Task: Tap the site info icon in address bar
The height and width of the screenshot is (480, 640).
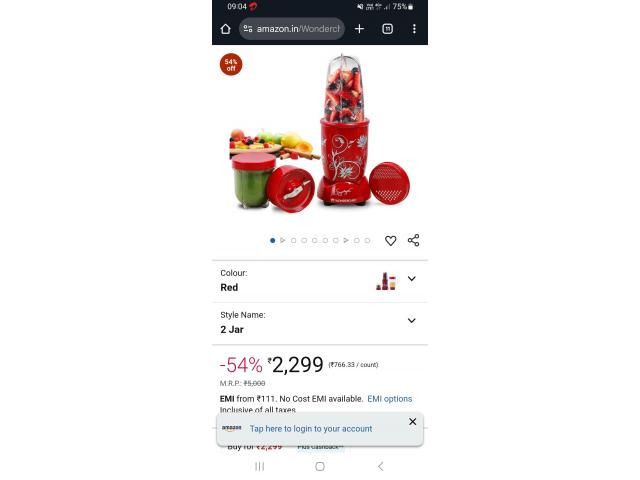Action: (x=248, y=29)
